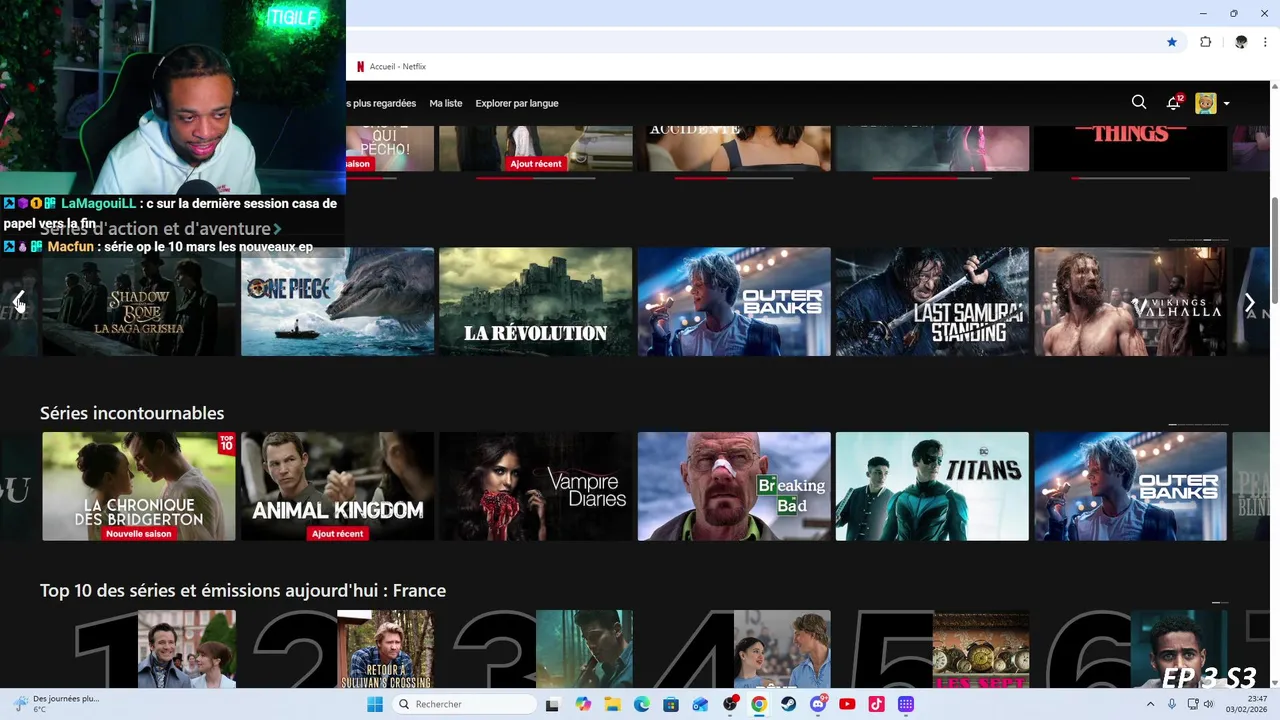Open La Chronique des Bridgerton thumbnail
Viewport: 1280px width, 720px height.
point(139,486)
